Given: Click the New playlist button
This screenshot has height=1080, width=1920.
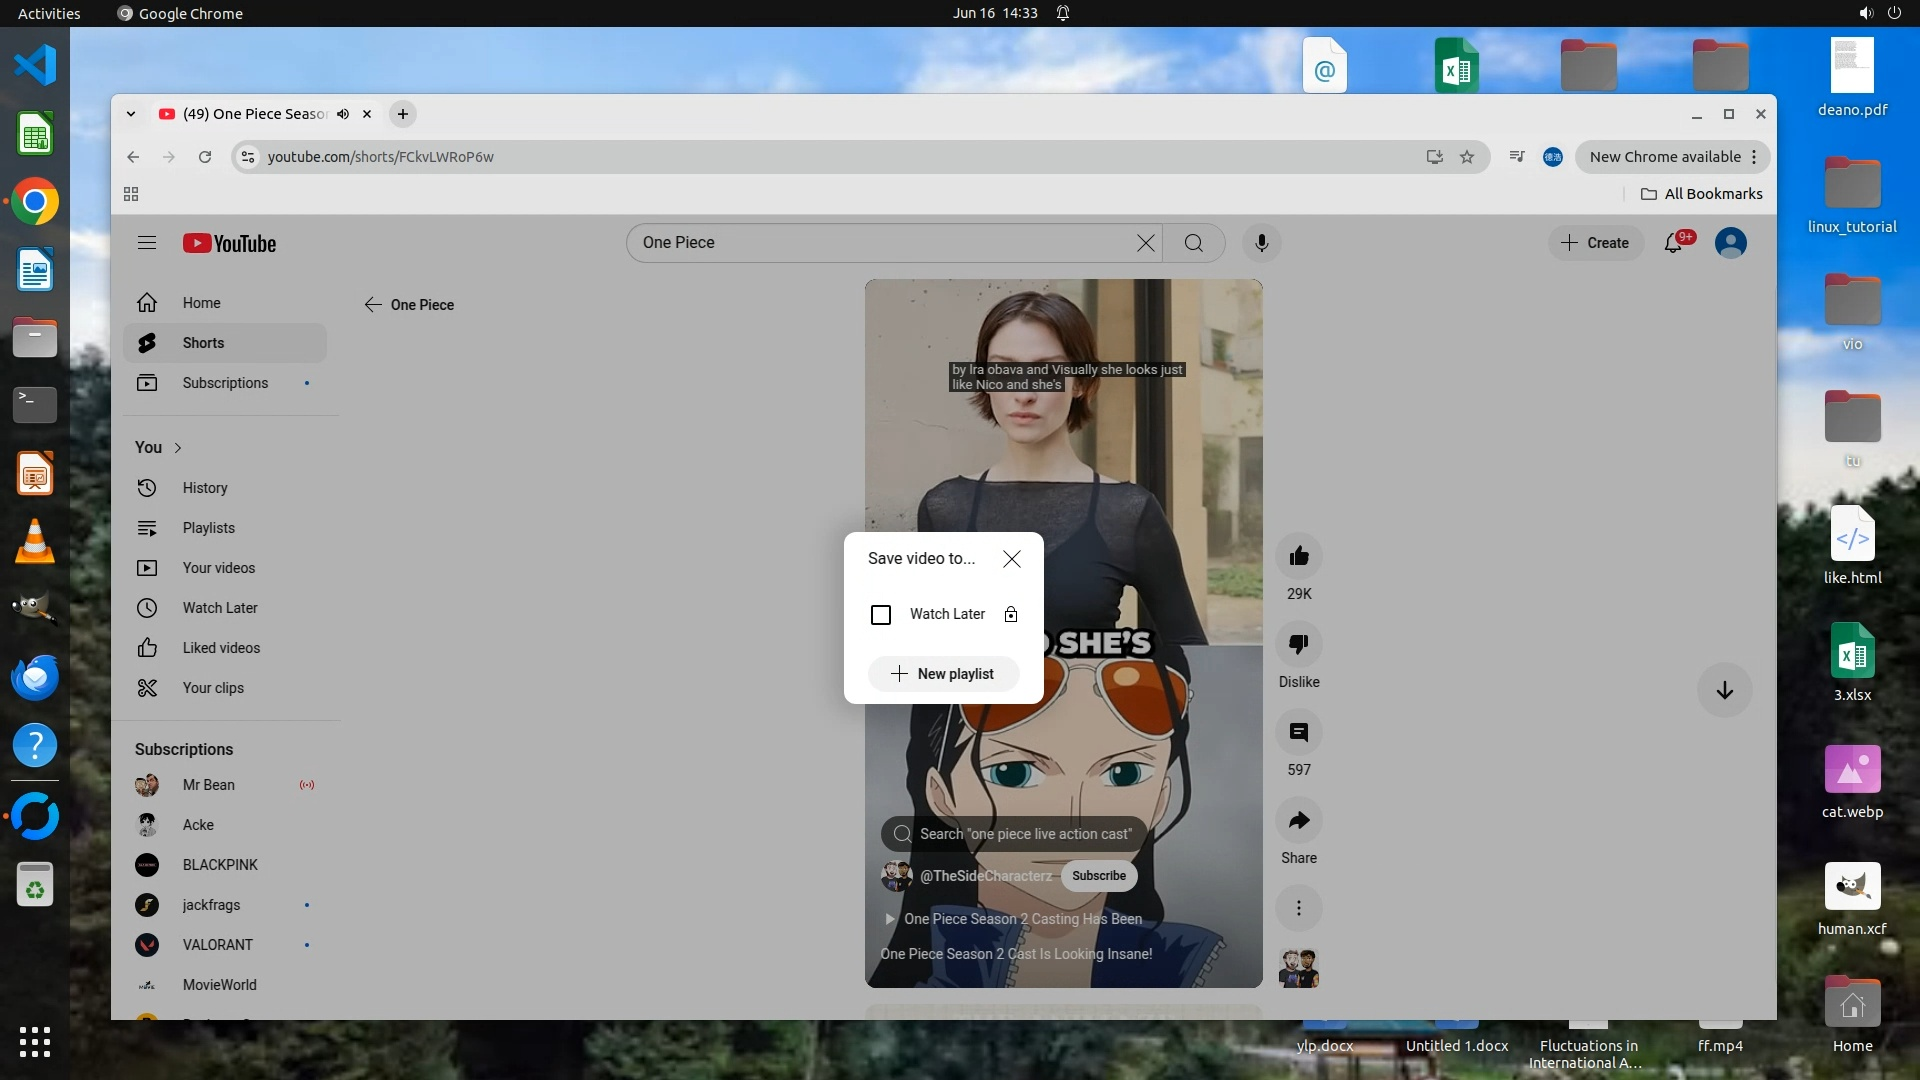Looking at the screenshot, I should pyautogui.click(x=943, y=674).
